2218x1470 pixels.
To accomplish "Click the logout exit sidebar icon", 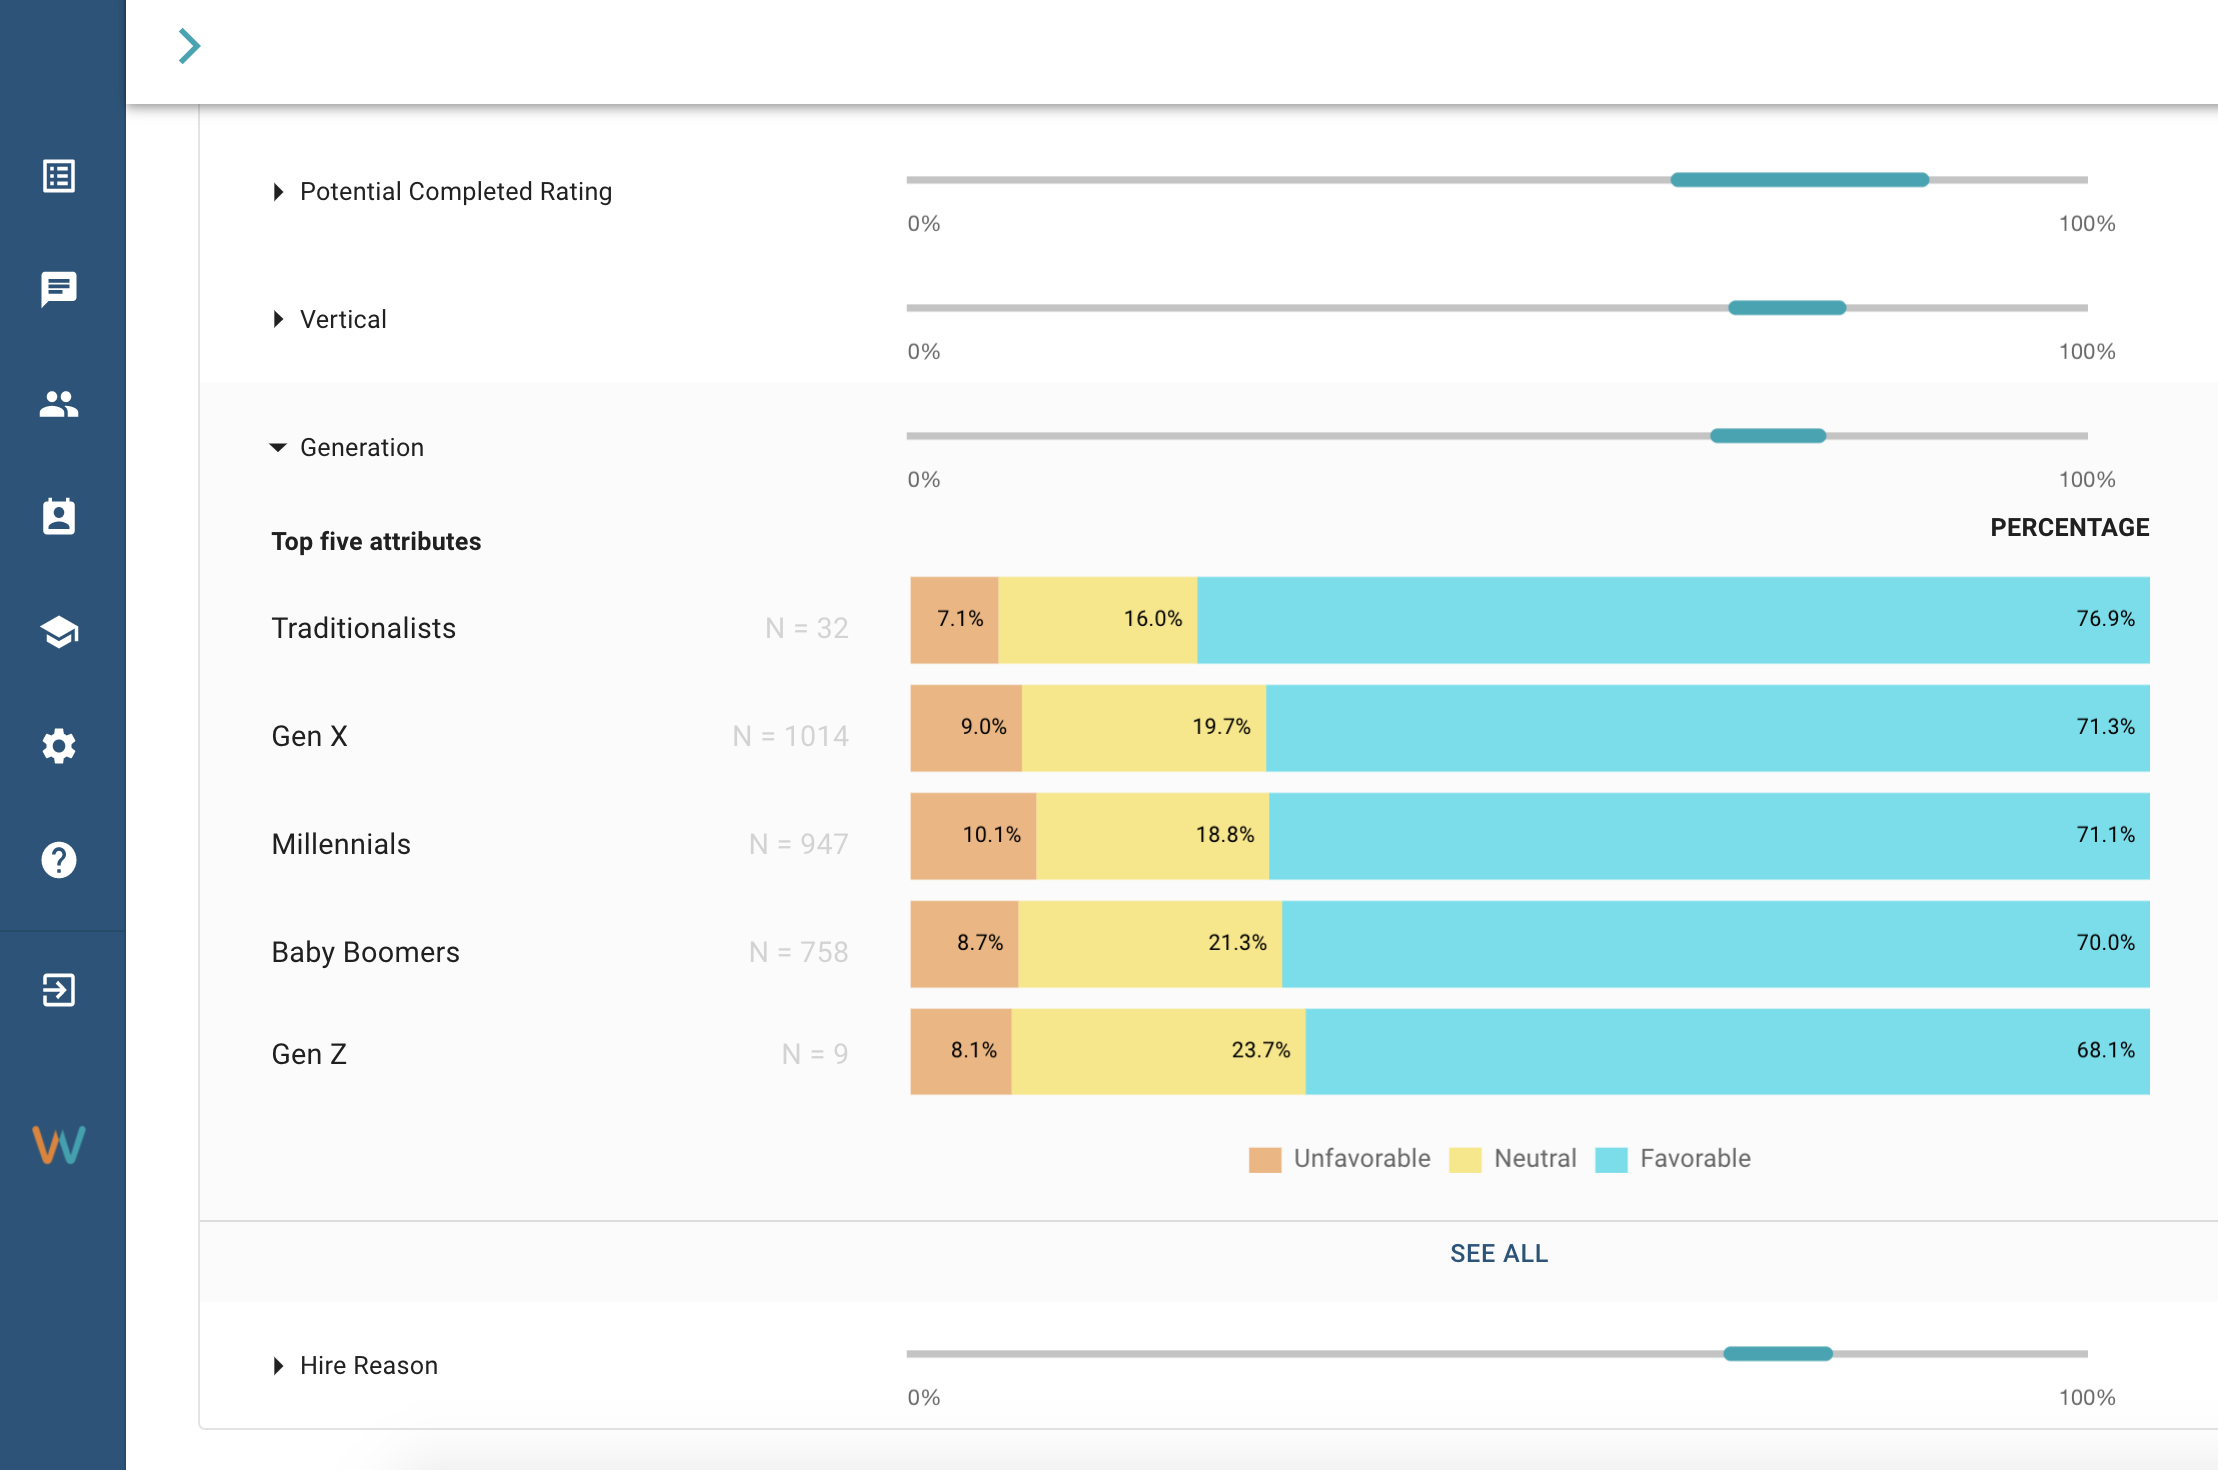I will pyautogui.click(x=59, y=990).
